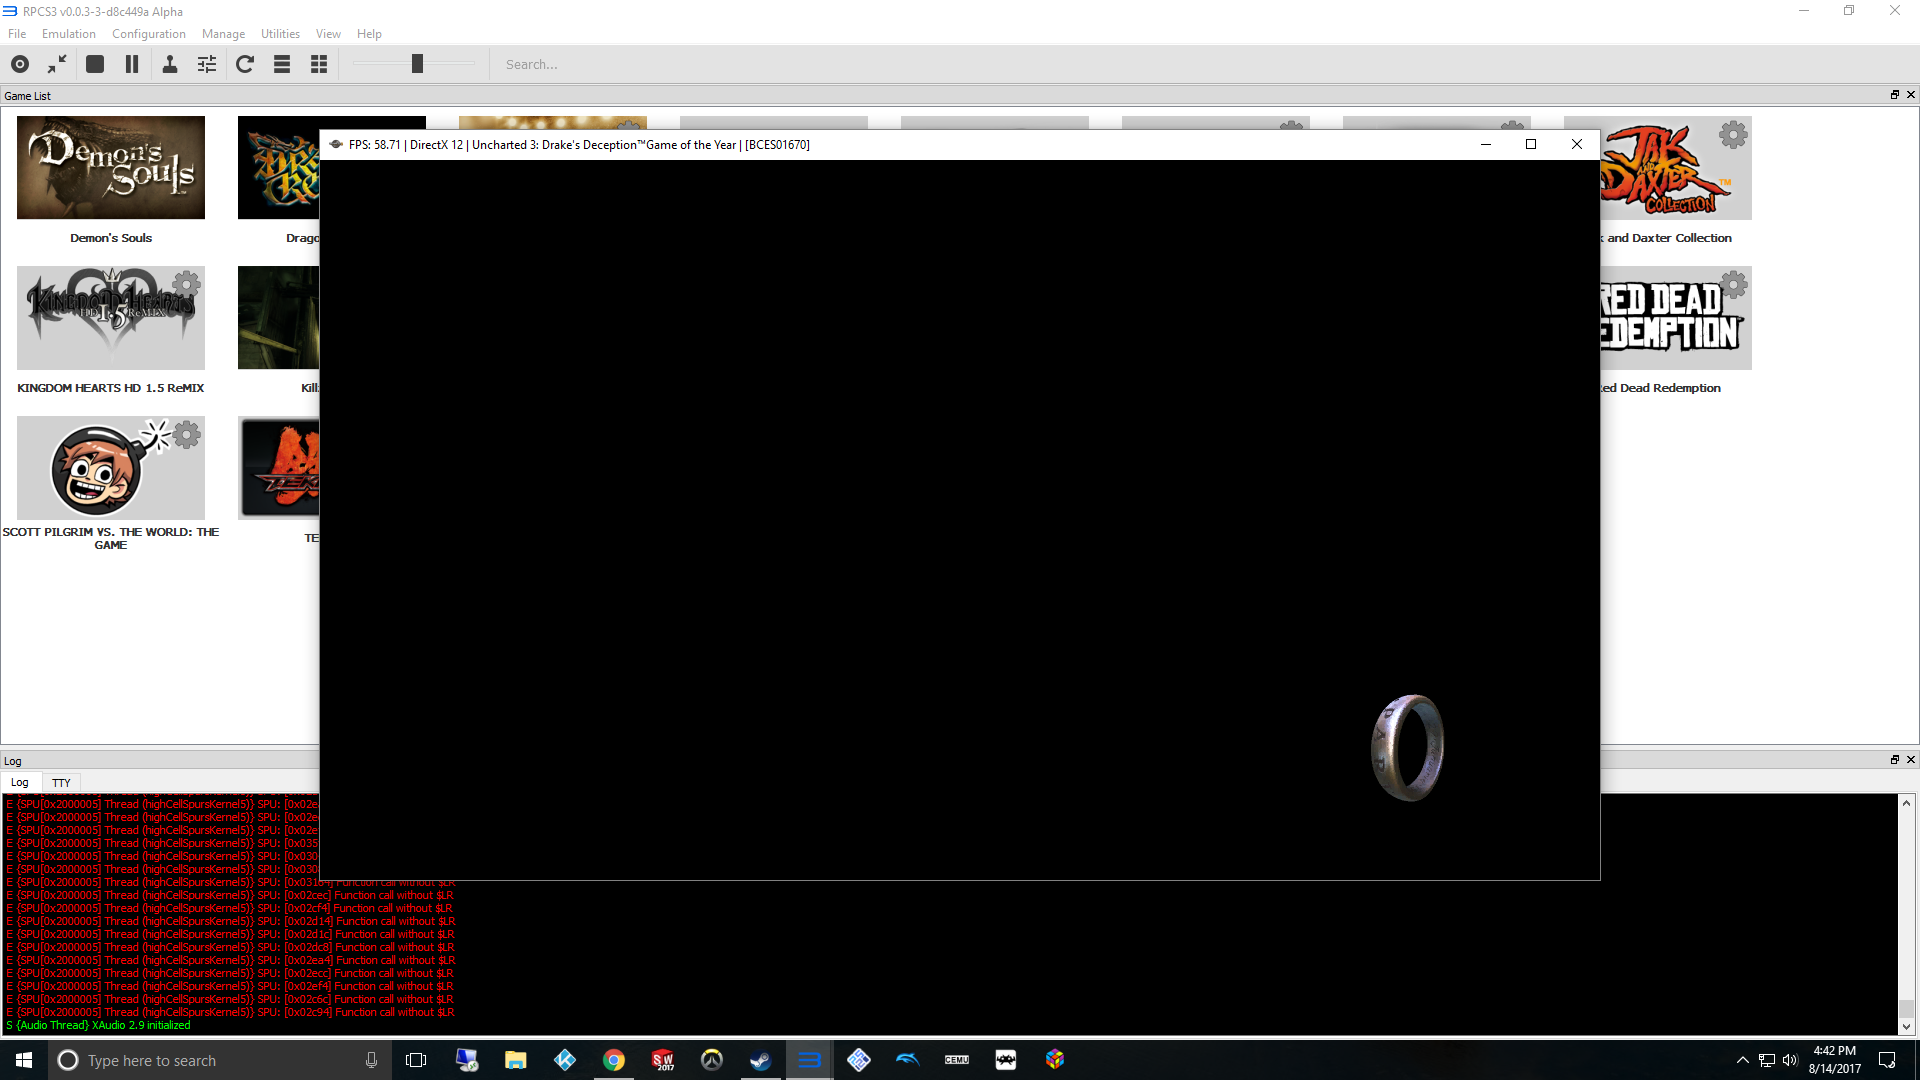The width and height of the screenshot is (1920, 1080).
Task: Open CEMU from the taskbar
Action: coord(956,1060)
